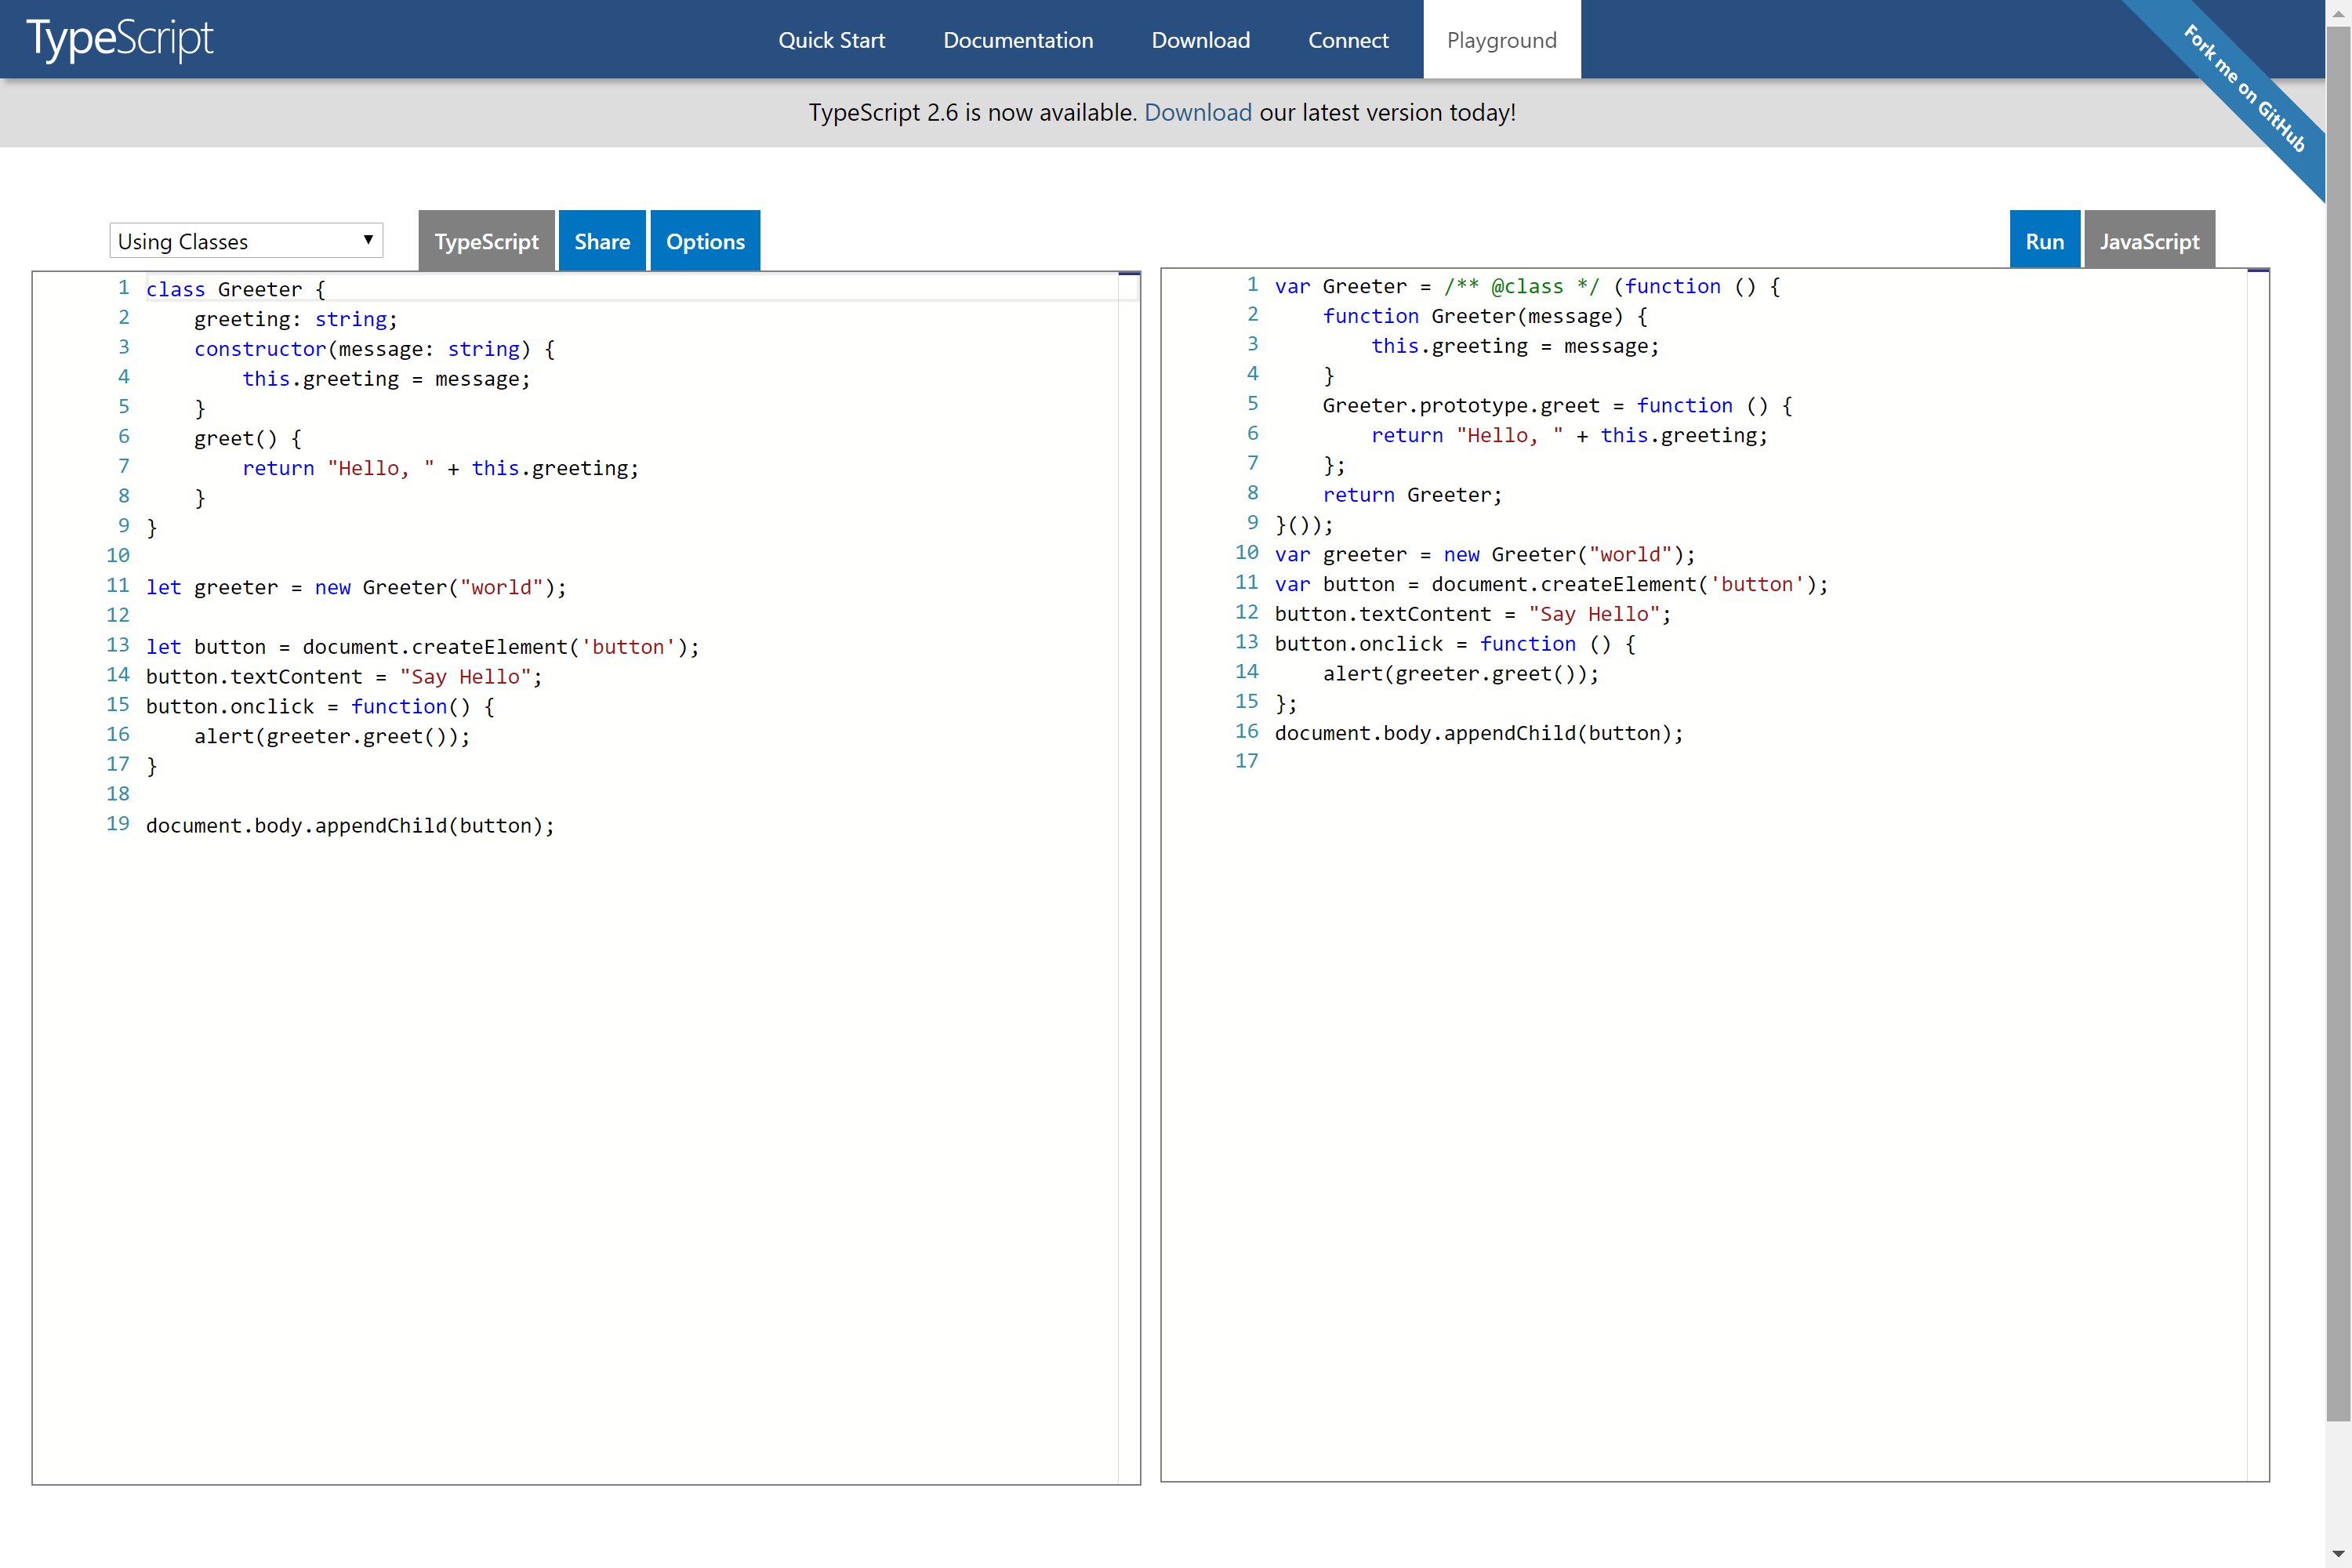Viewport: 2352px width, 1568px height.
Task: Click 'button.textContent' line in JavaScript output
Action: (x=1473, y=614)
